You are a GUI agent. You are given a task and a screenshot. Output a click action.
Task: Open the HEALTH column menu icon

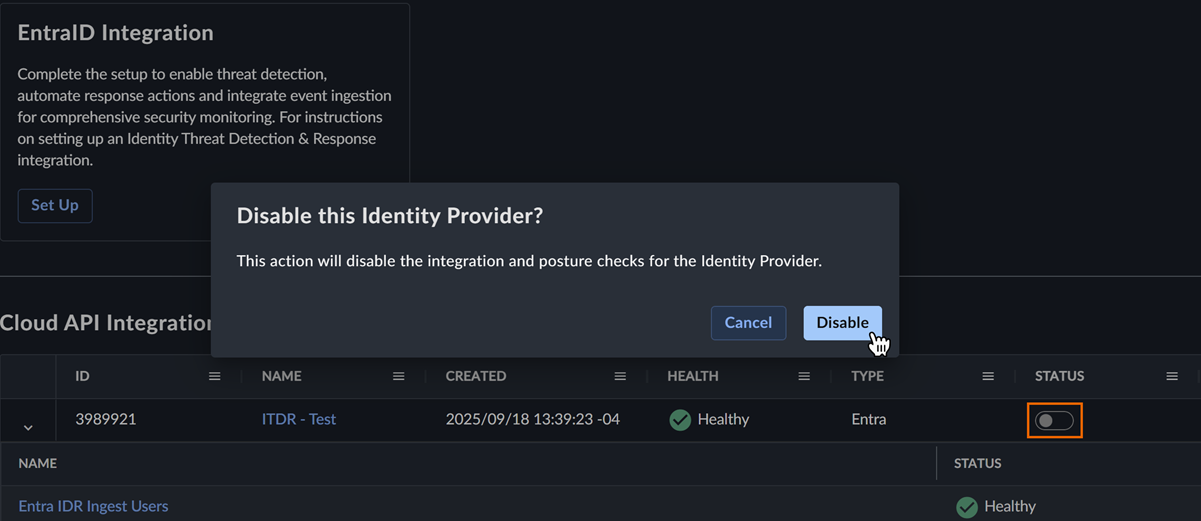(x=804, y=376)
